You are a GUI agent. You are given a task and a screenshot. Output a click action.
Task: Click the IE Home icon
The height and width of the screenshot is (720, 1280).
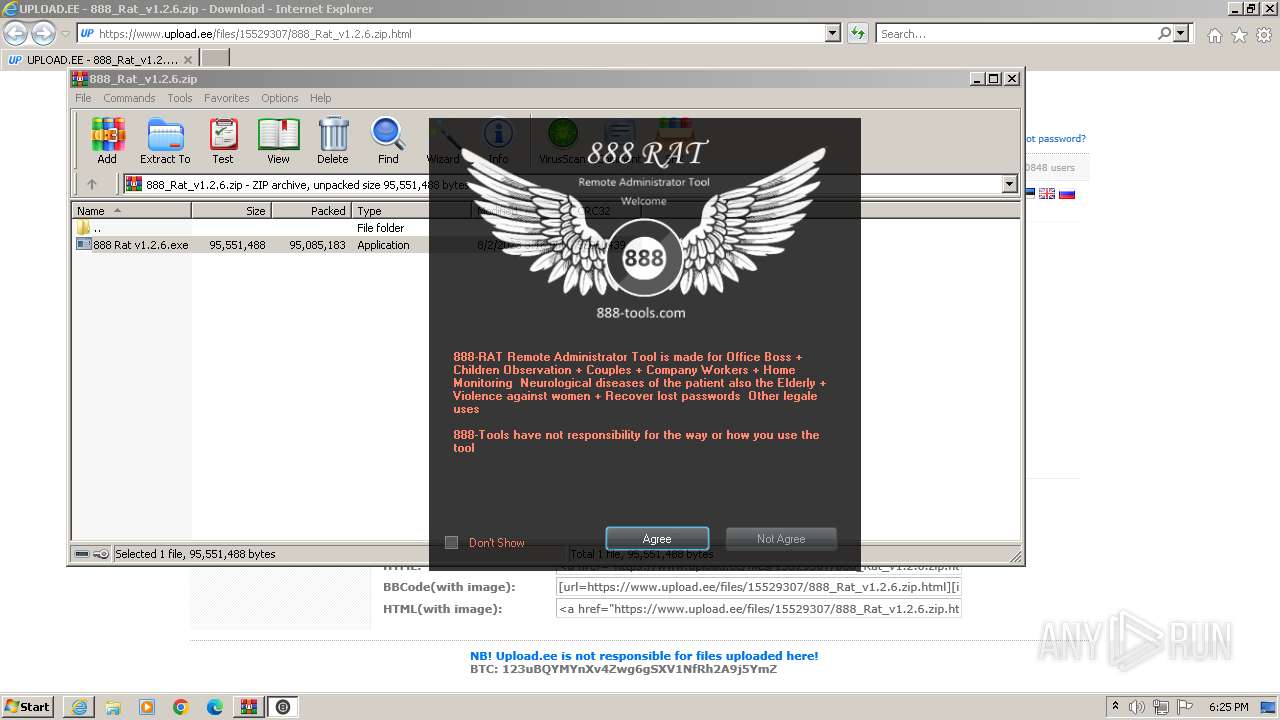coord(1214,35)
